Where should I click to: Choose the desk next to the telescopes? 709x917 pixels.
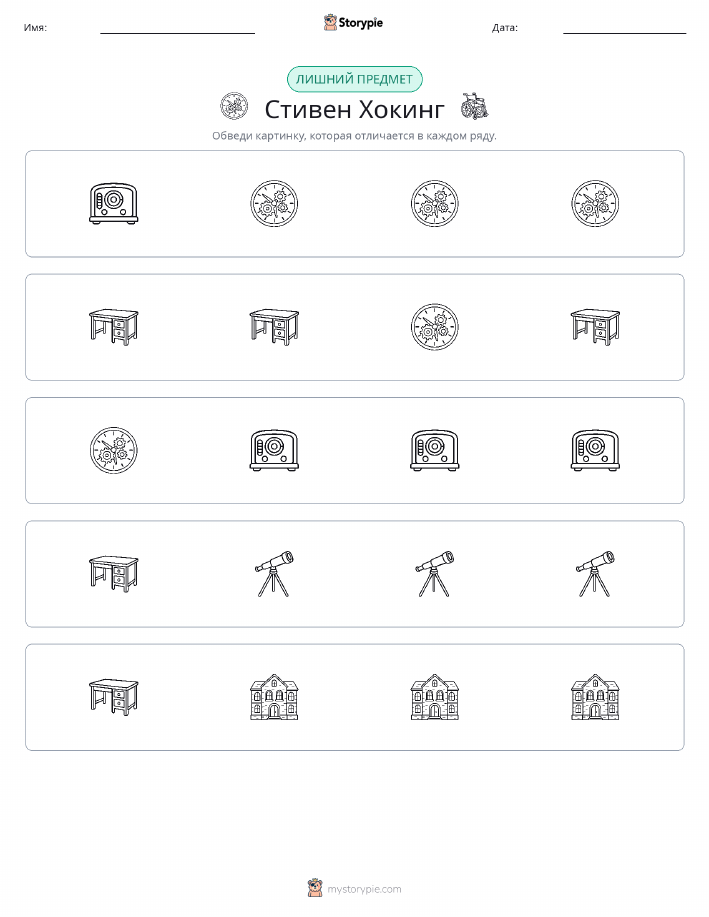tap(113, 574)
